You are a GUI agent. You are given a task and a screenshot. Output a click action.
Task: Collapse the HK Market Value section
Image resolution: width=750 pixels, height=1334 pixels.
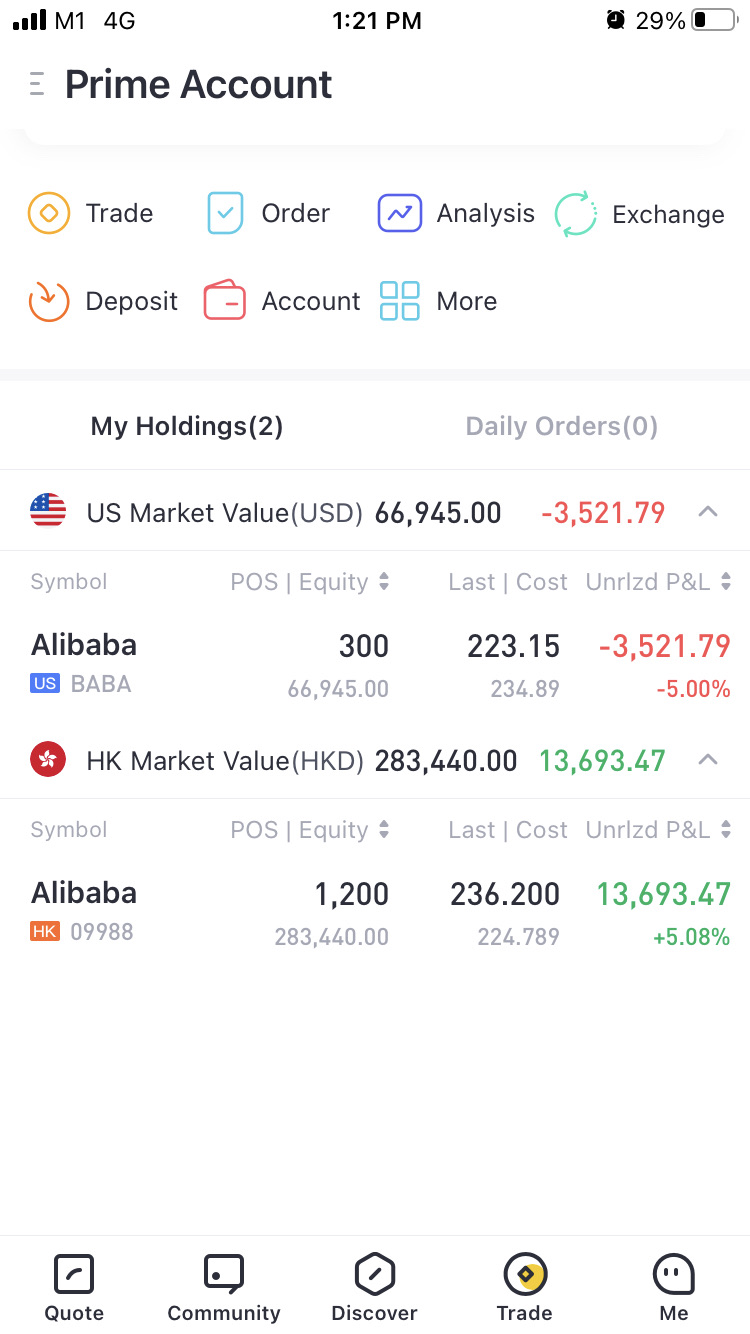click(708, 760)
